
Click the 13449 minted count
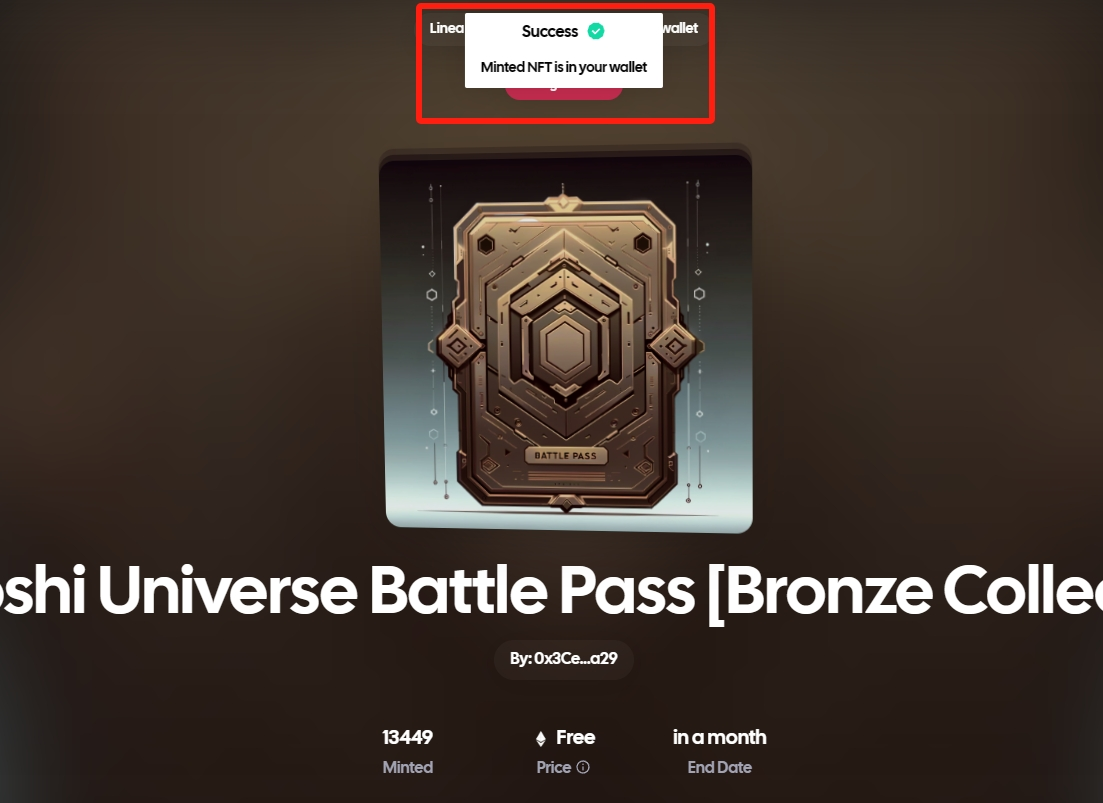pos(407,738)
